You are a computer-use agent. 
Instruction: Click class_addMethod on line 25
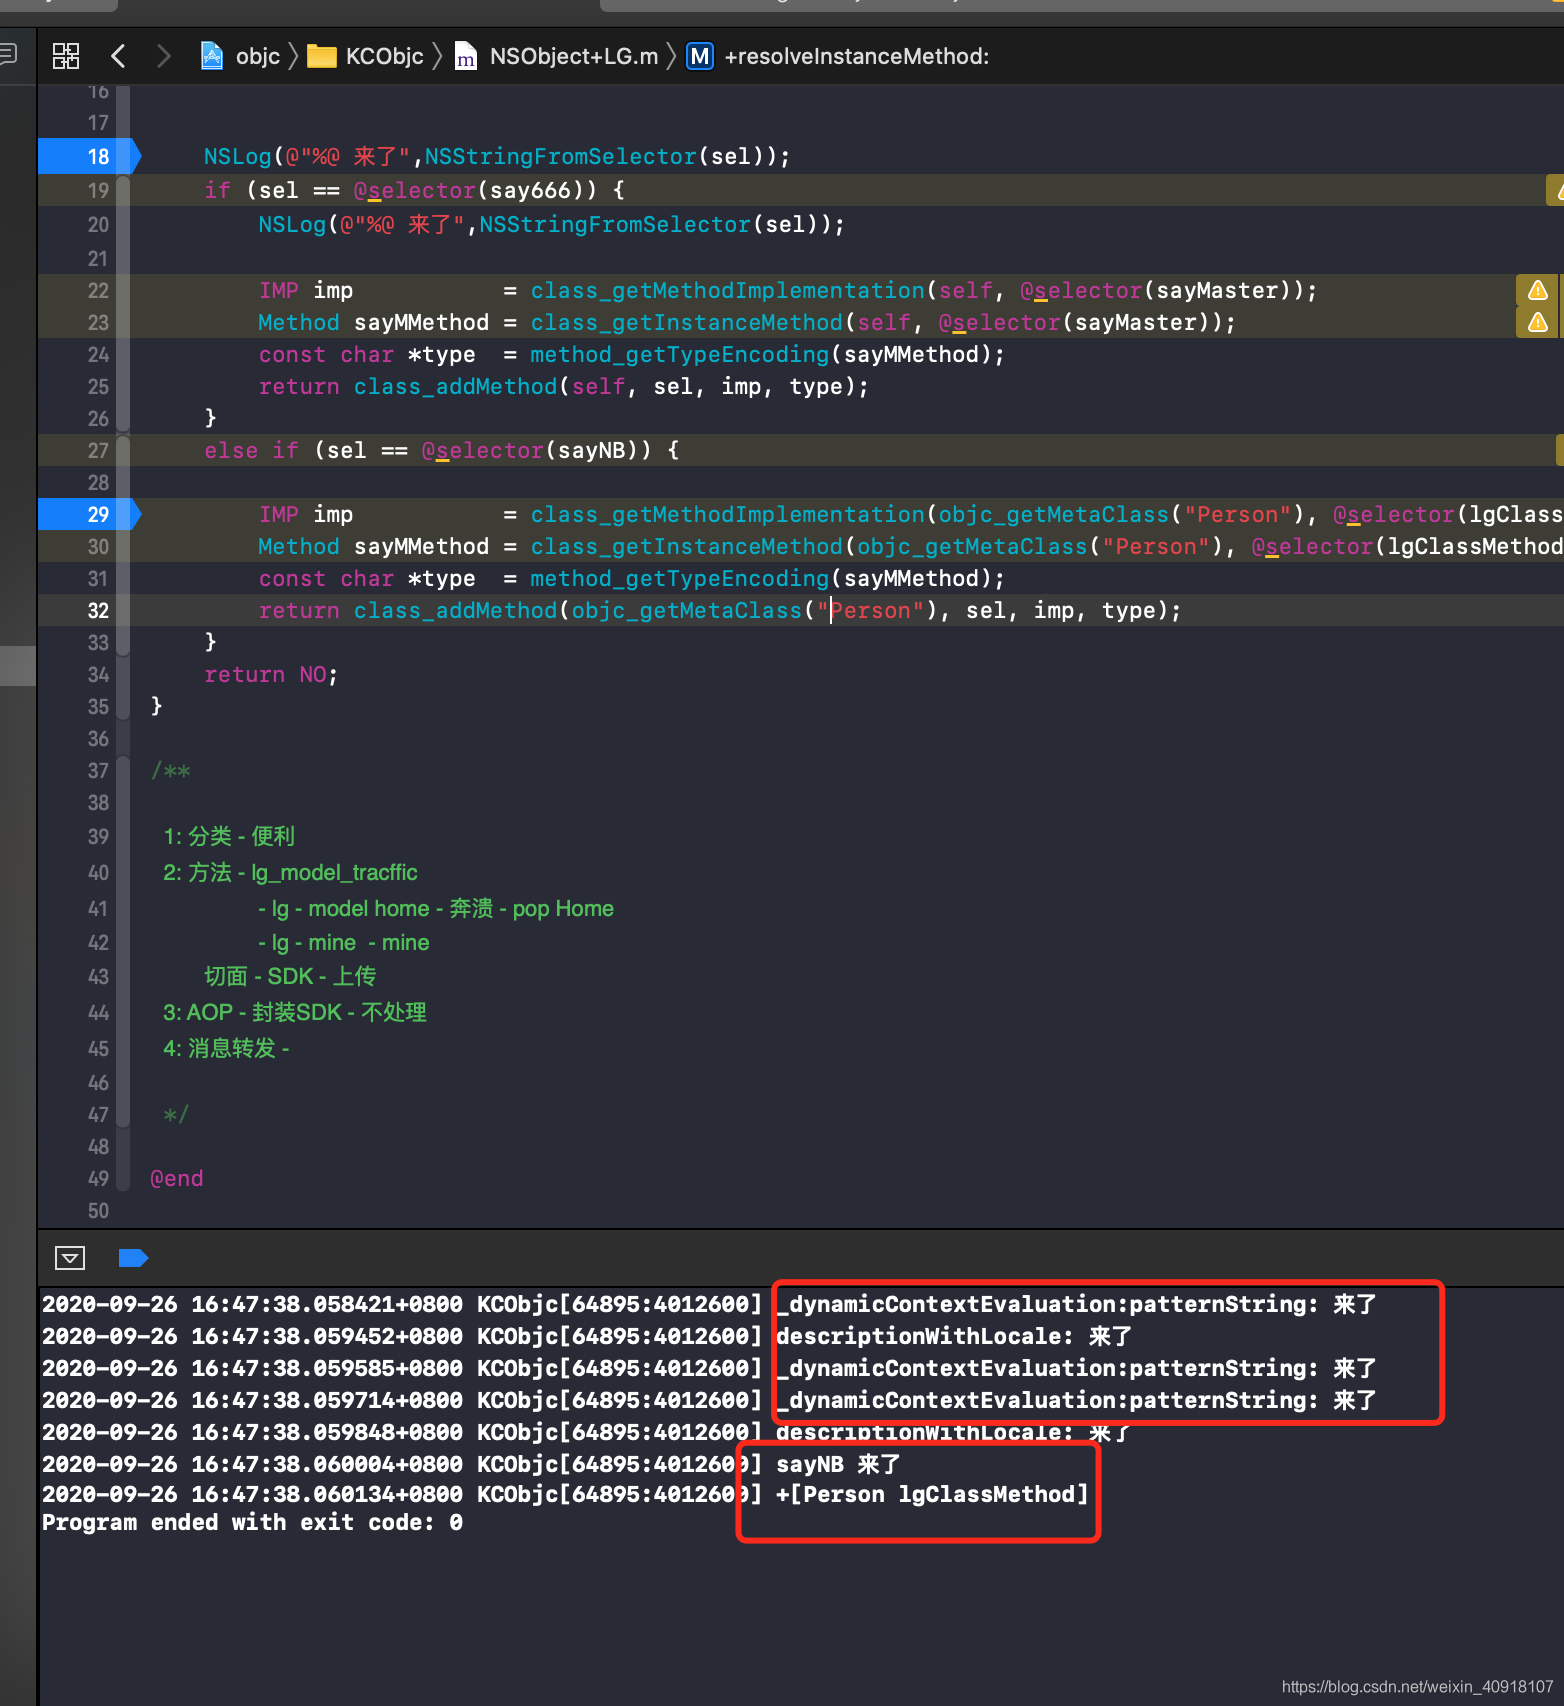(455, 386)
